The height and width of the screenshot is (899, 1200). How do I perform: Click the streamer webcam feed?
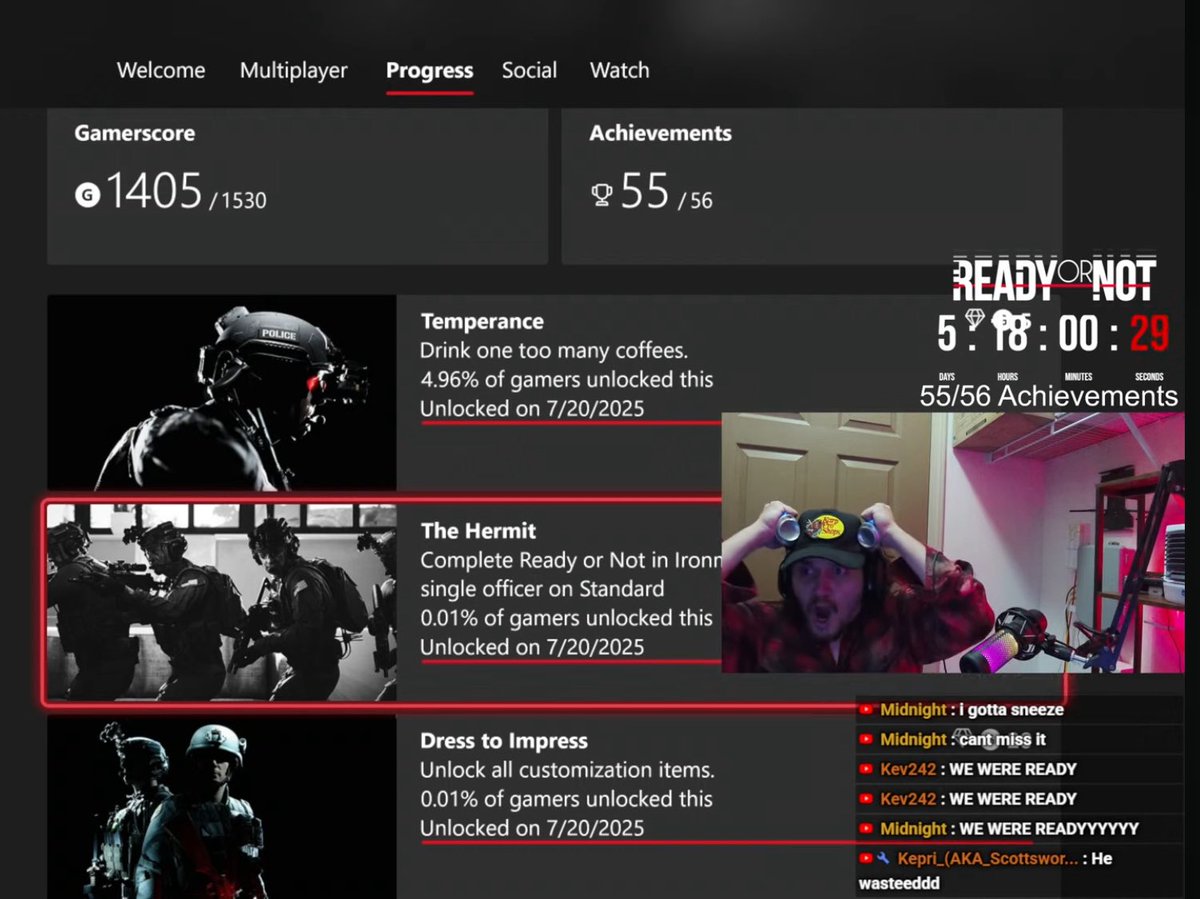coord(953,542)
